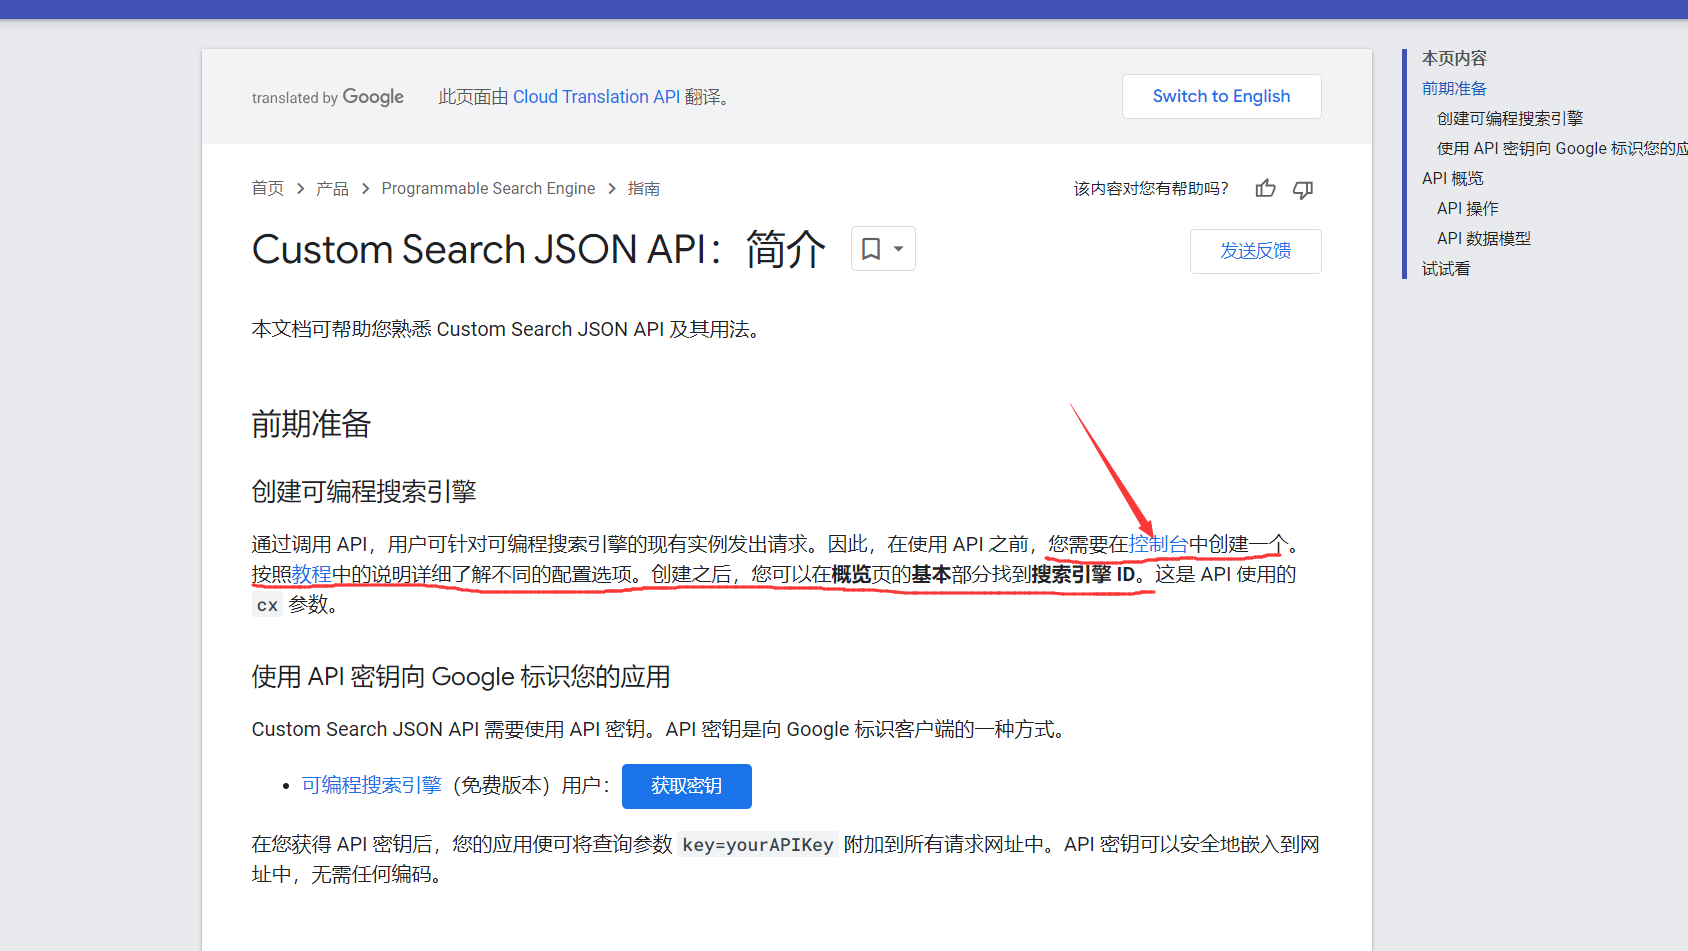Viewport: 1688px width, 951px height.
Task: Jump to 试试看 section in sidebar
Action: point(1445,269)
